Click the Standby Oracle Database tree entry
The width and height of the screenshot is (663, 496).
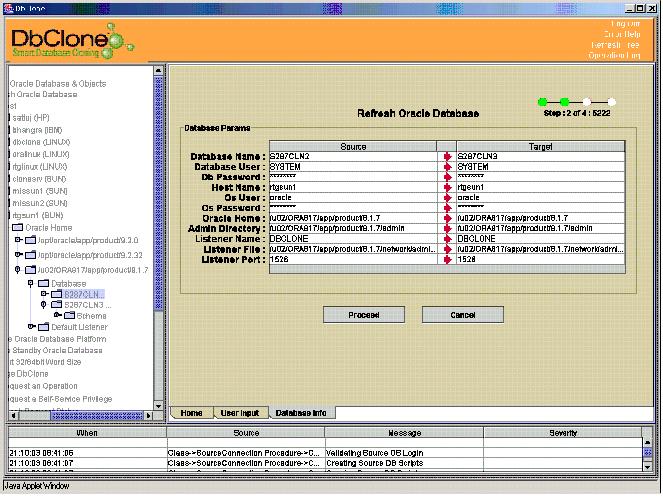point(56,350)
